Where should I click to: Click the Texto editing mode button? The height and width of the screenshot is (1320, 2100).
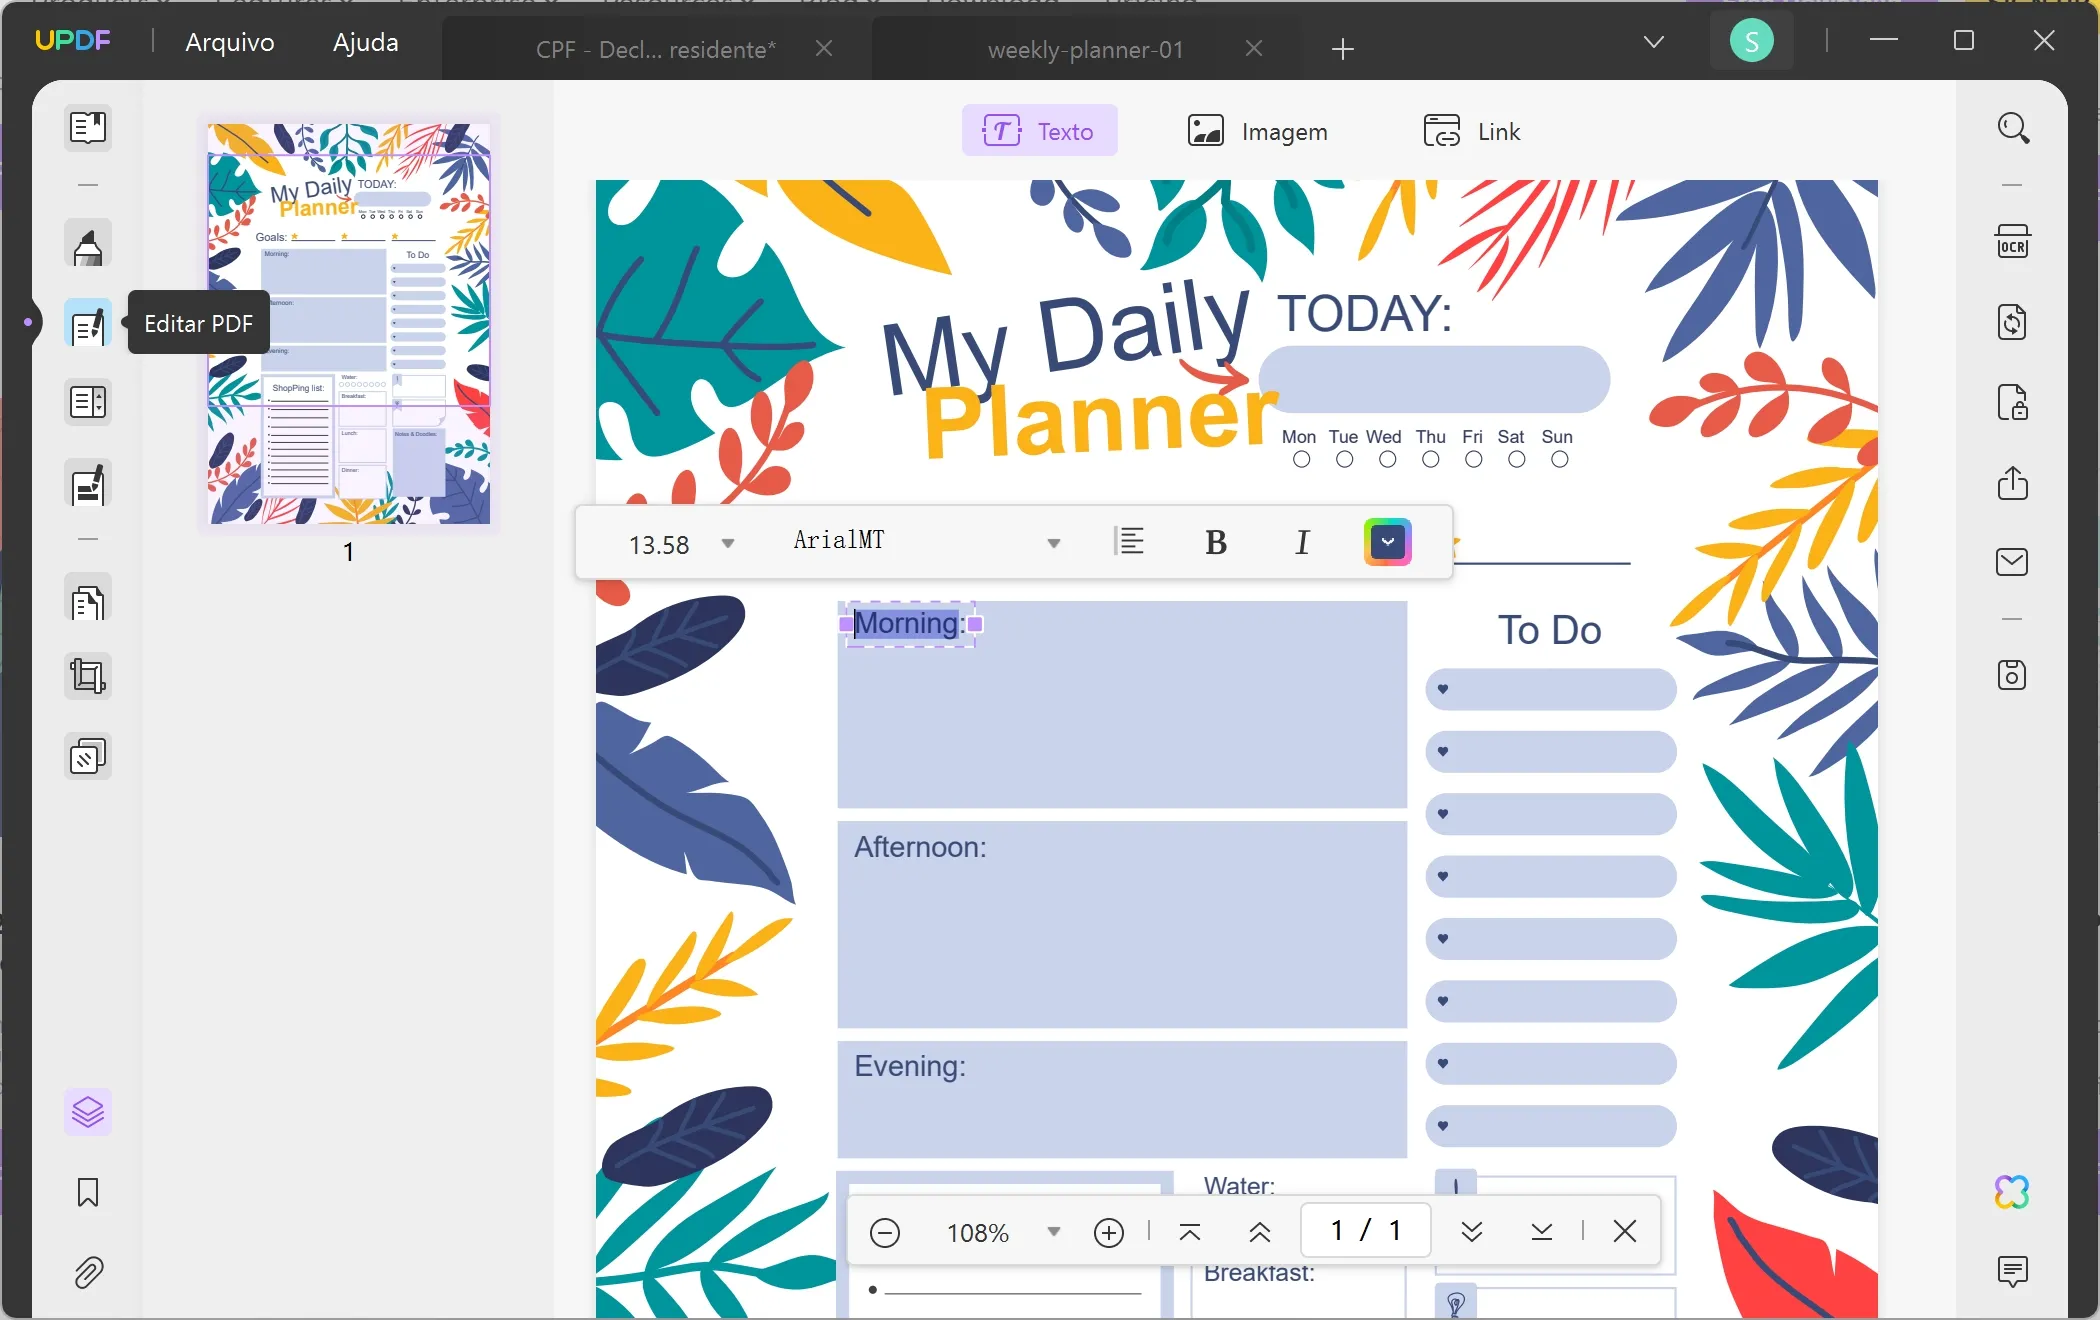click(1039, 131)
